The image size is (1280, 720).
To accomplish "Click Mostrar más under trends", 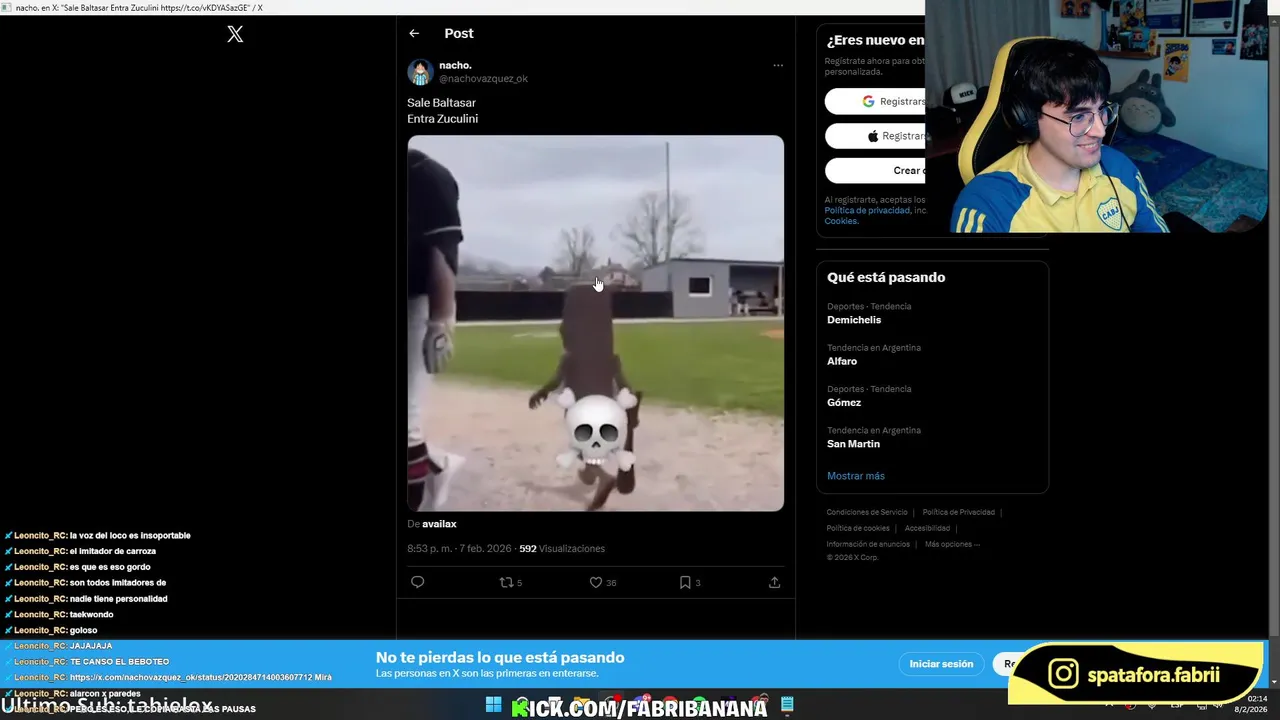I will click(x=856, y=476).
